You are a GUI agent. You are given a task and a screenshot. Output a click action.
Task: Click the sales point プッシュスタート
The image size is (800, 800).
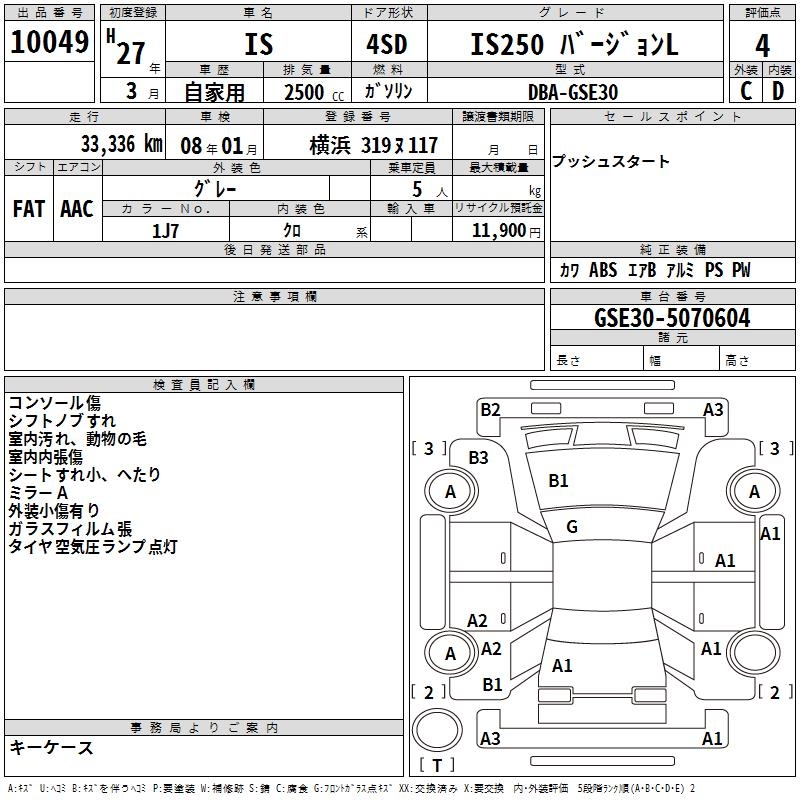(610, 161)
